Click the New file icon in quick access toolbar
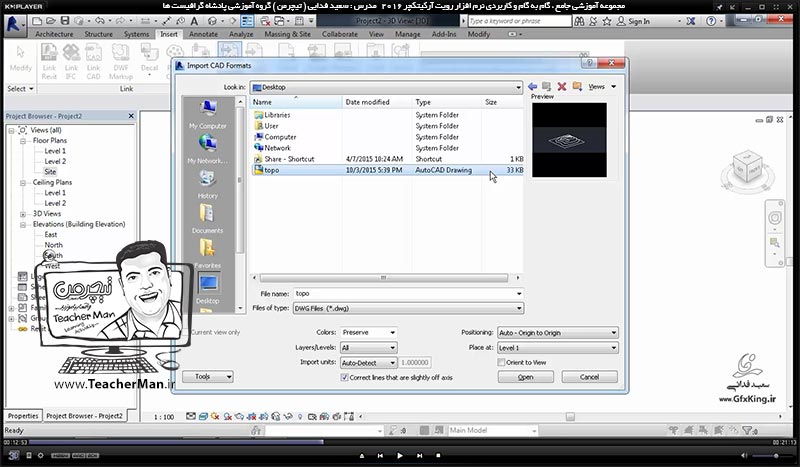Image resolution: width=800 pixels, height=467 pixels. click(37, 21)
